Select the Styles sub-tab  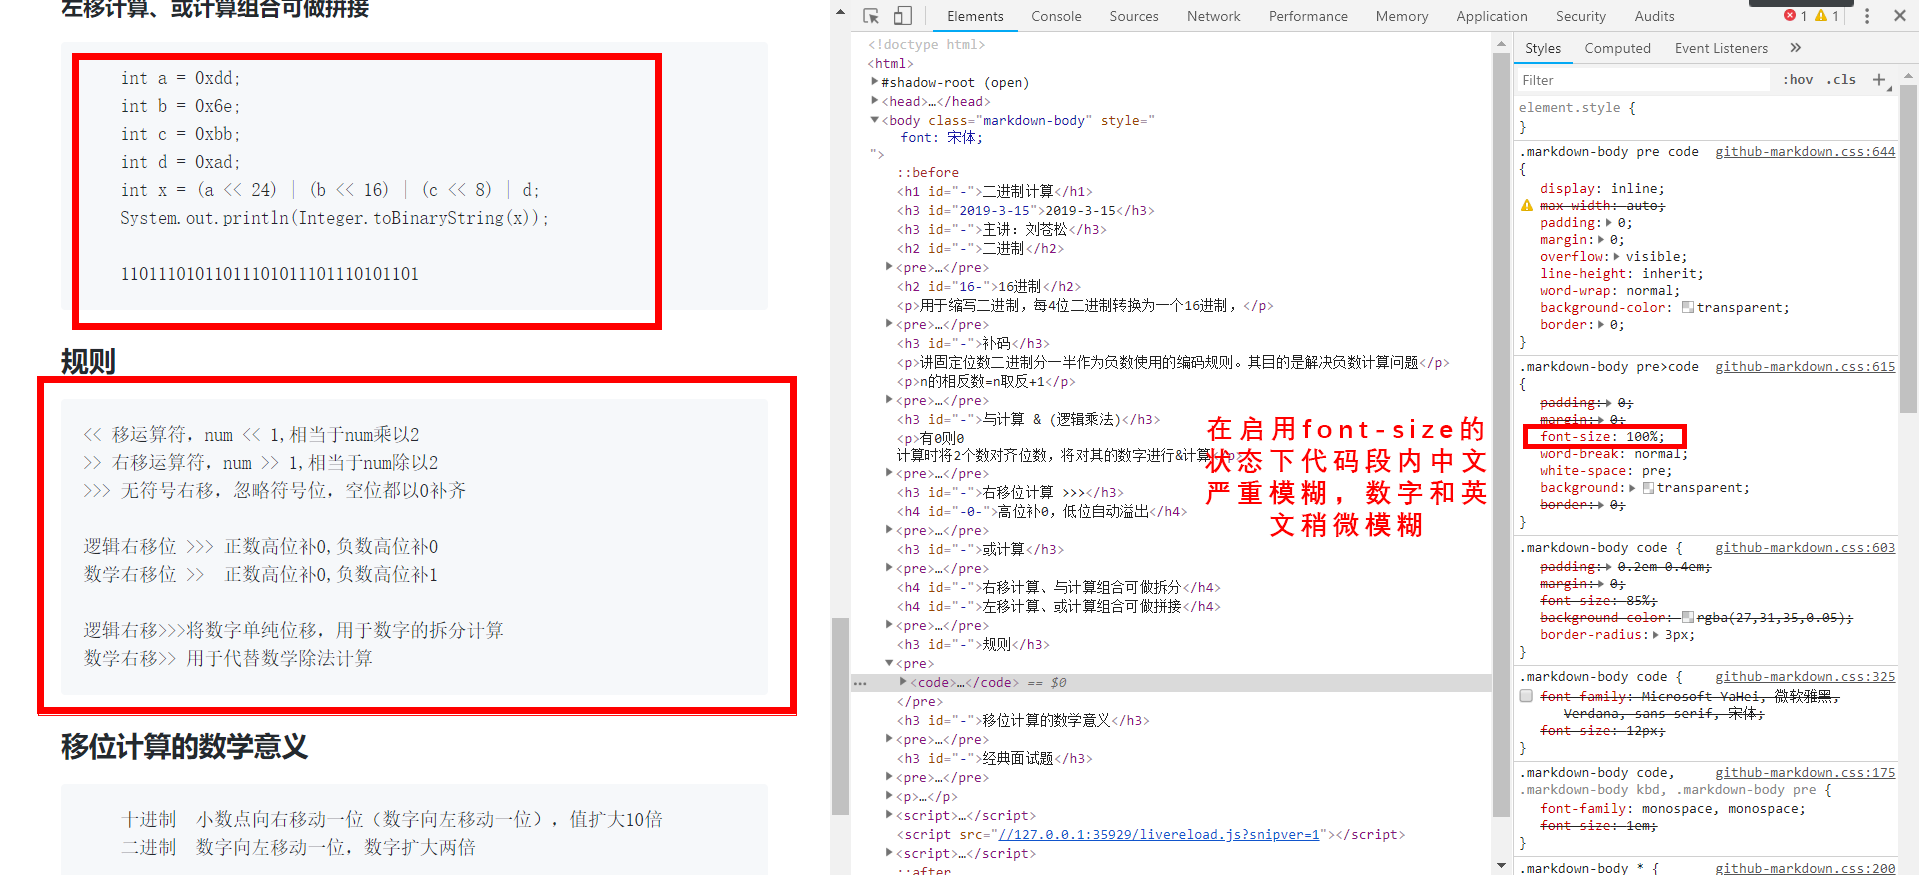tap(1543, 48)
